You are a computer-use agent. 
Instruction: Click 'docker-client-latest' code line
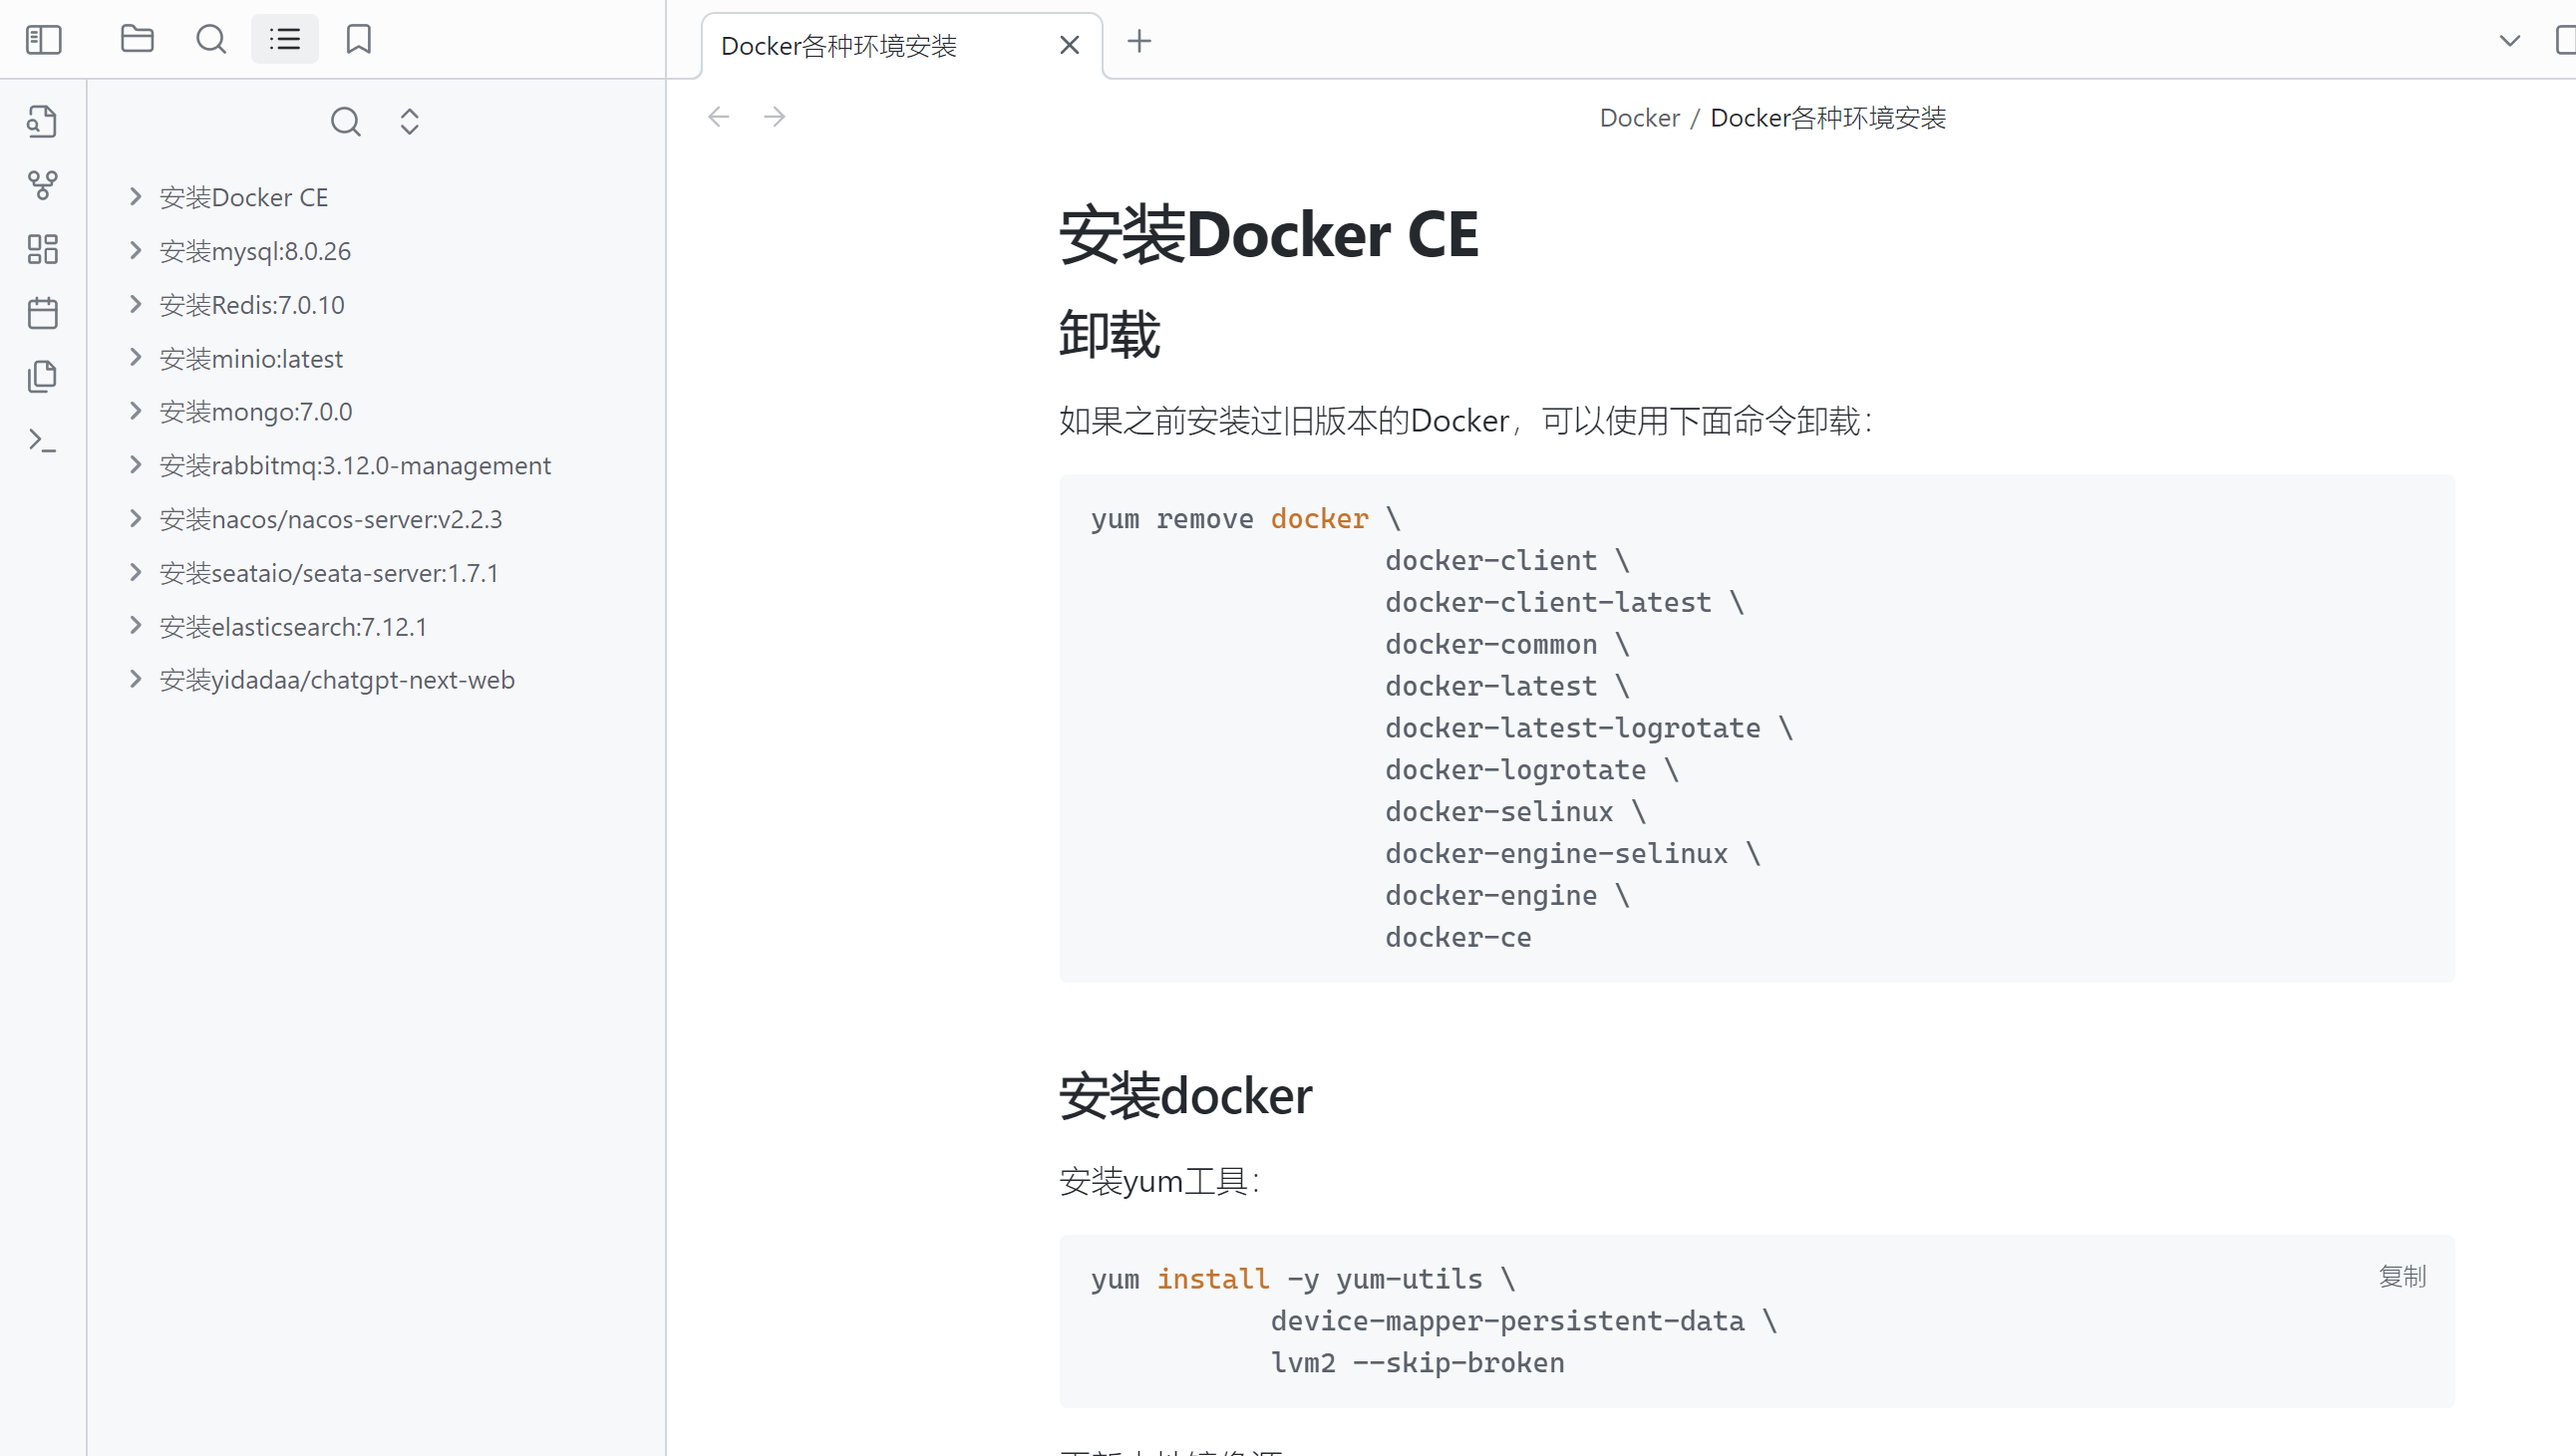1564,602
